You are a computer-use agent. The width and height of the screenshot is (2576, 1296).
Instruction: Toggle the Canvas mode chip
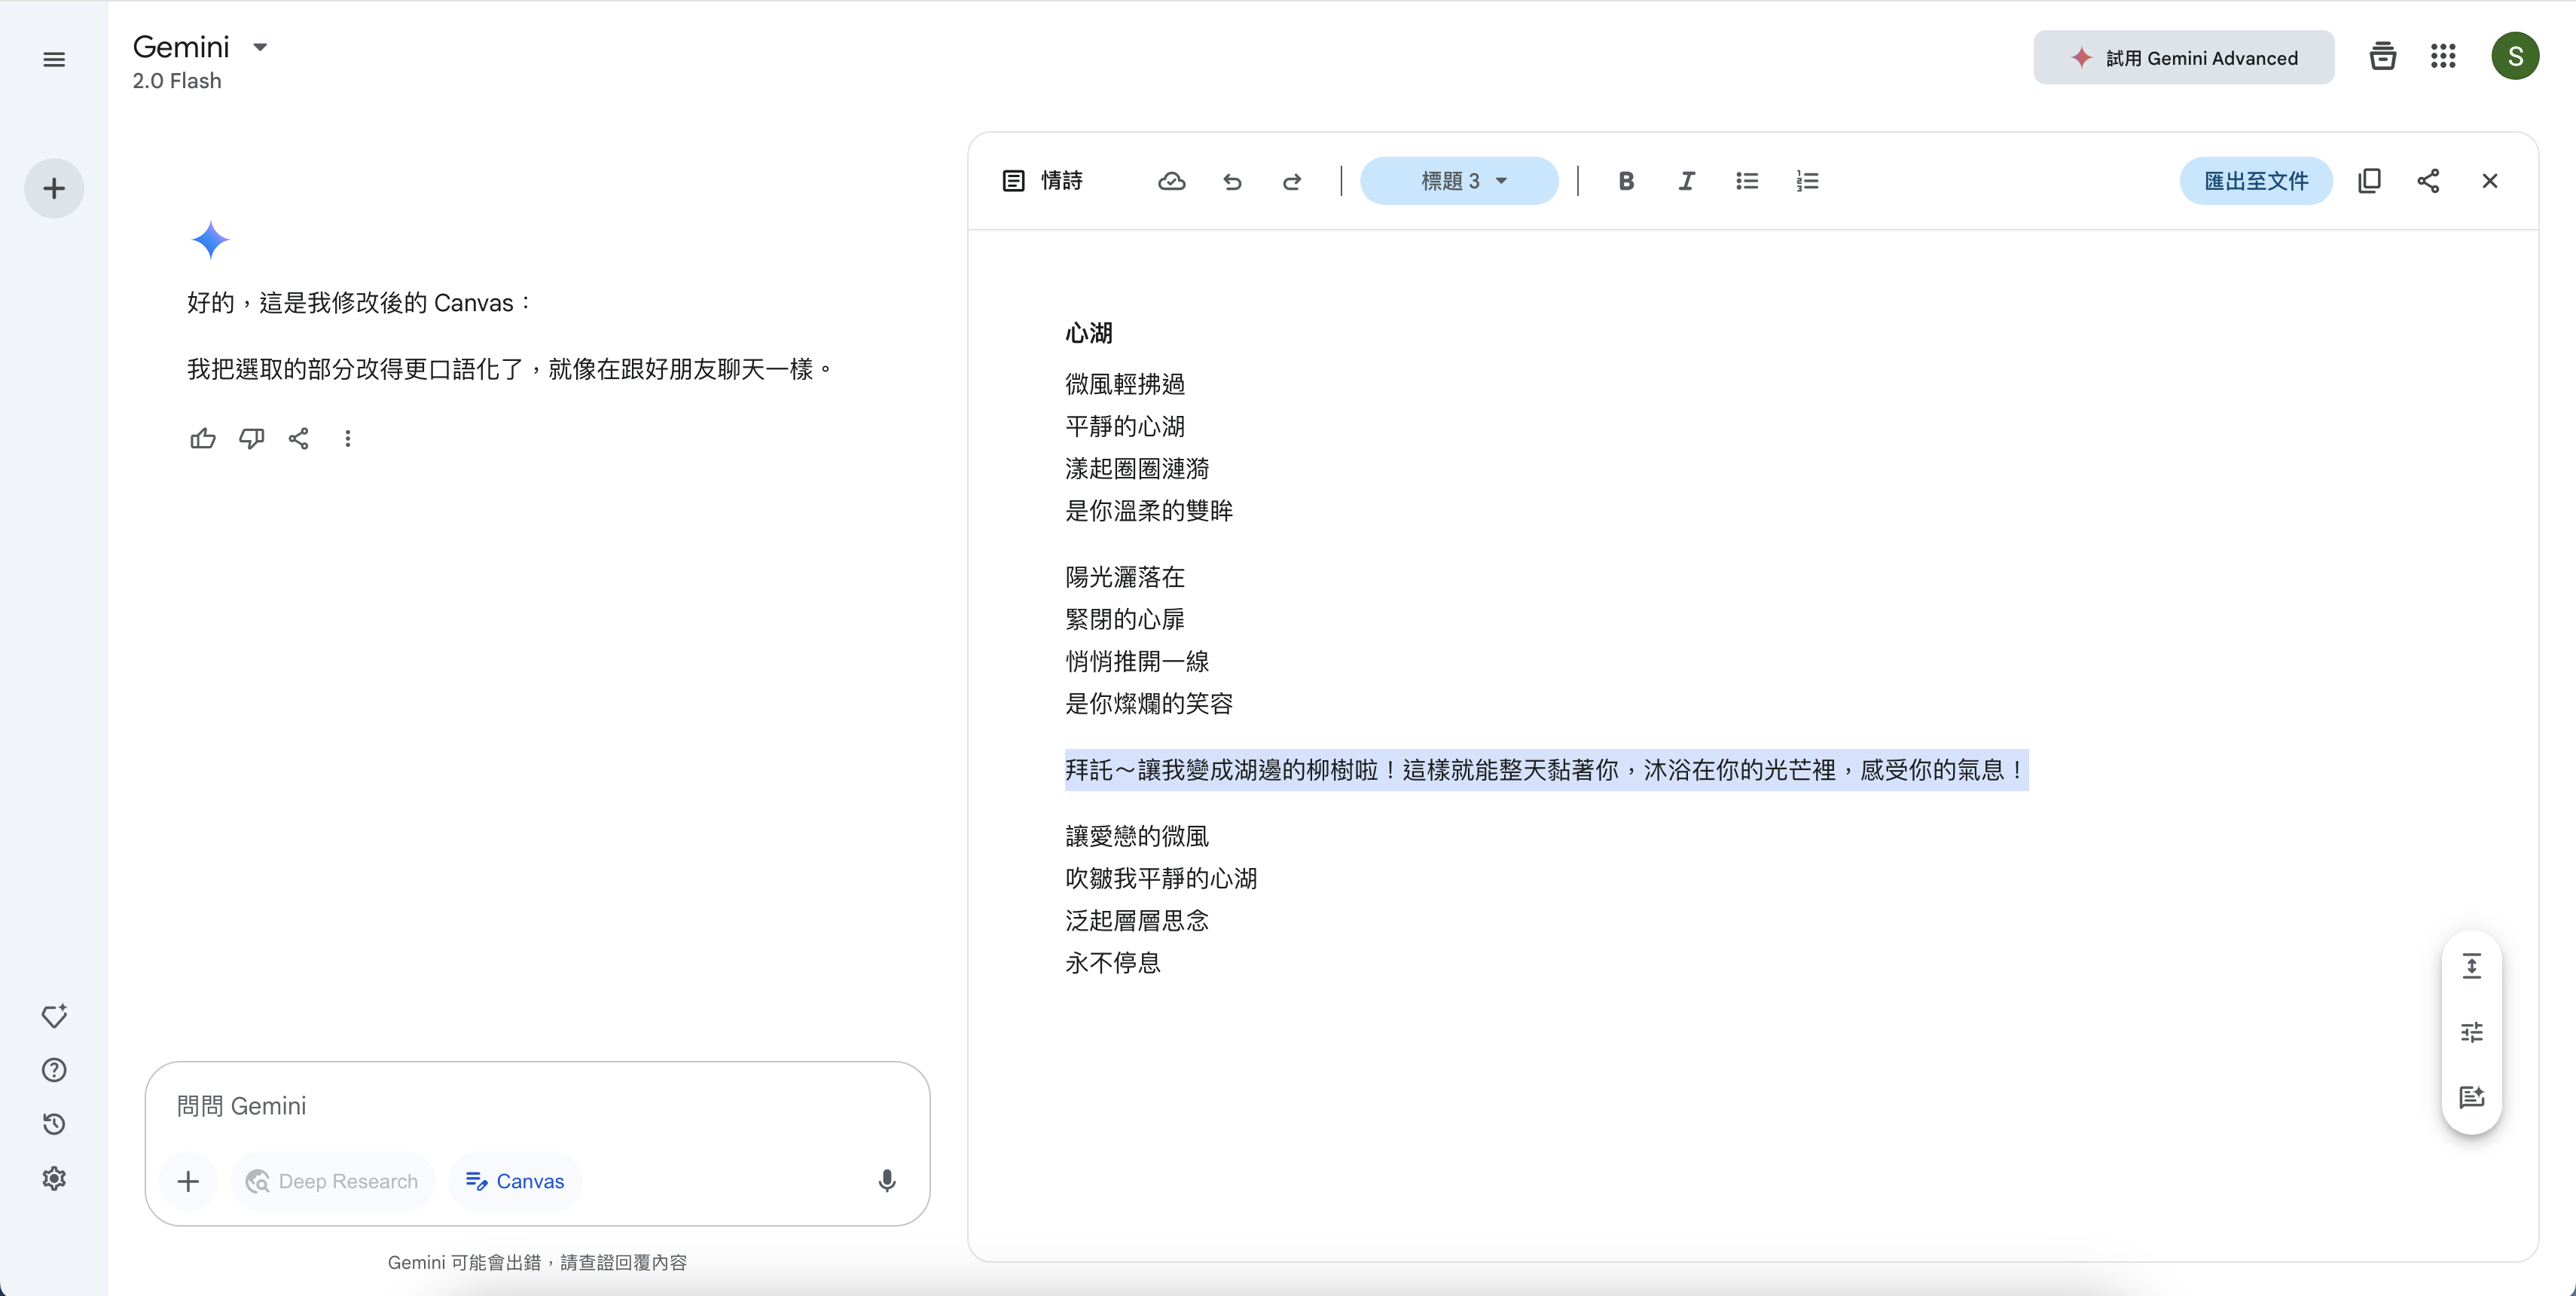tap(515, 1181)
